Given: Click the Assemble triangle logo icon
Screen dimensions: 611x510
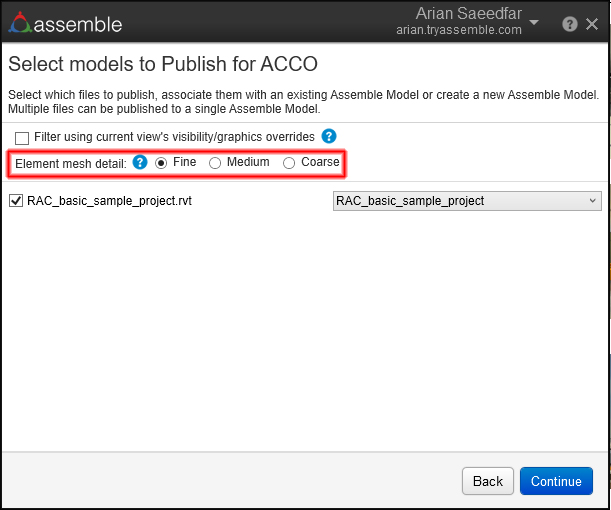Looking at the screenshot, I should click(19, 23).
